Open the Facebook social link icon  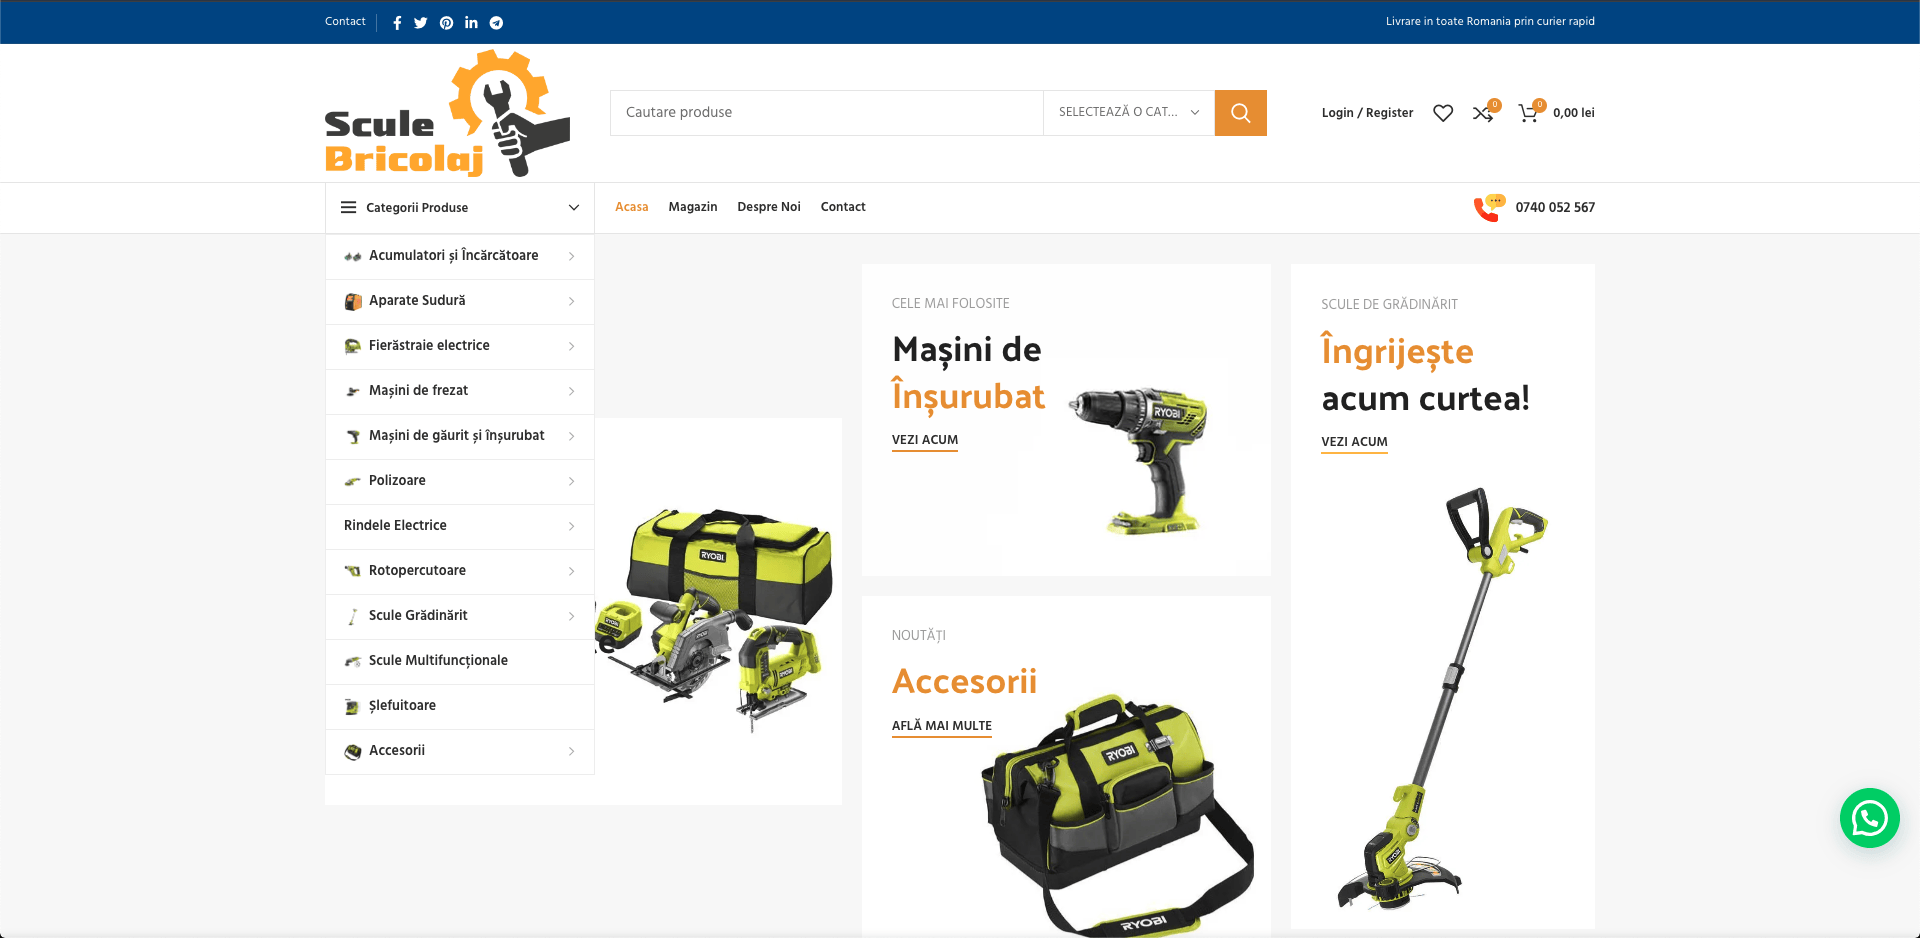coord(397,23)
